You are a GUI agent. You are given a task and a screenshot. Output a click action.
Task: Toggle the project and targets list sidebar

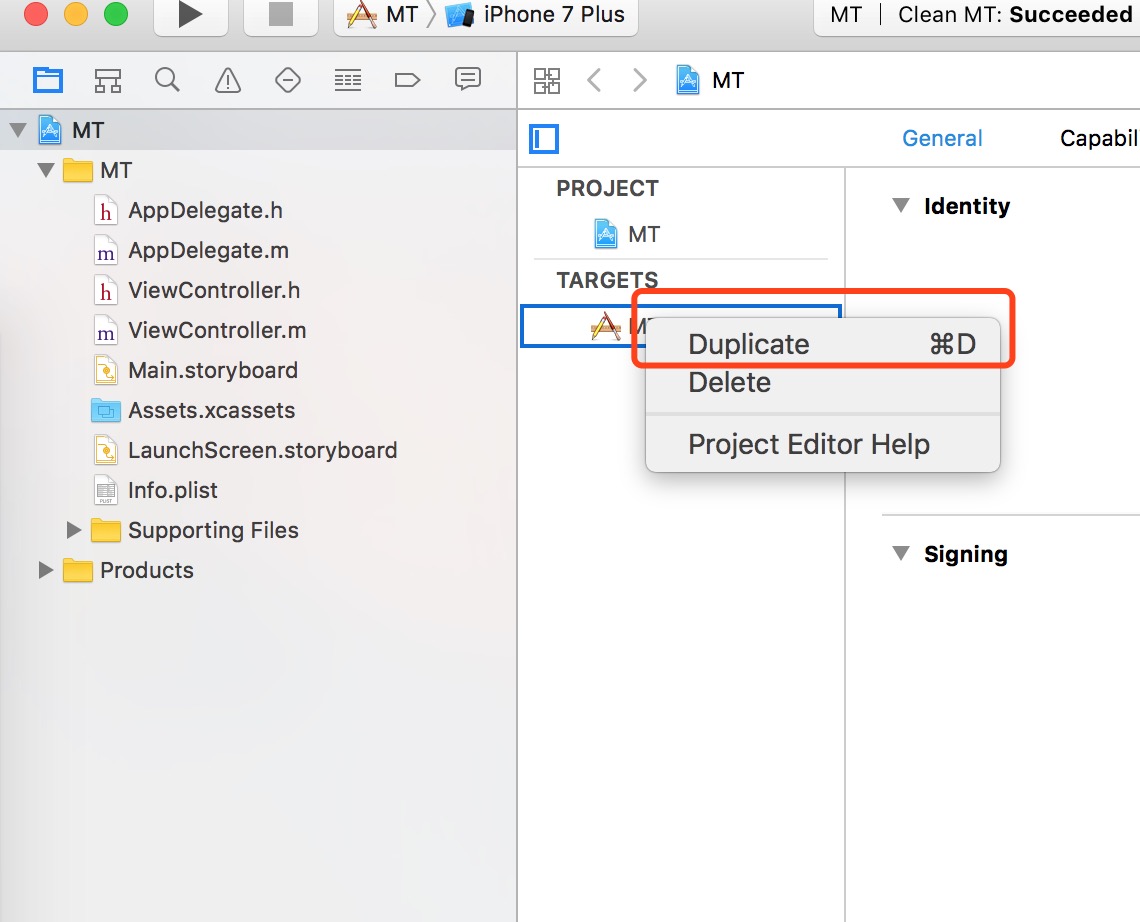pyautogui.click(x=544, y=139)
